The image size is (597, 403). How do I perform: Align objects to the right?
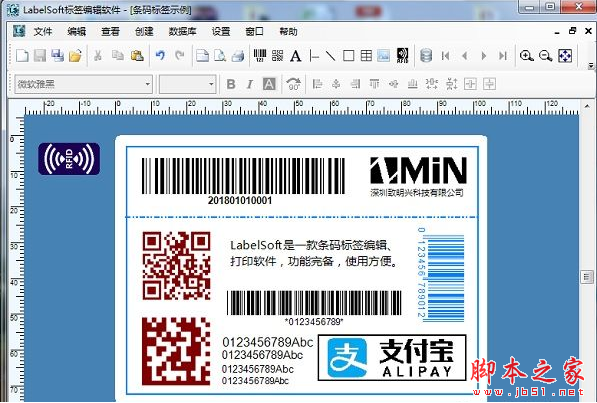356,84
